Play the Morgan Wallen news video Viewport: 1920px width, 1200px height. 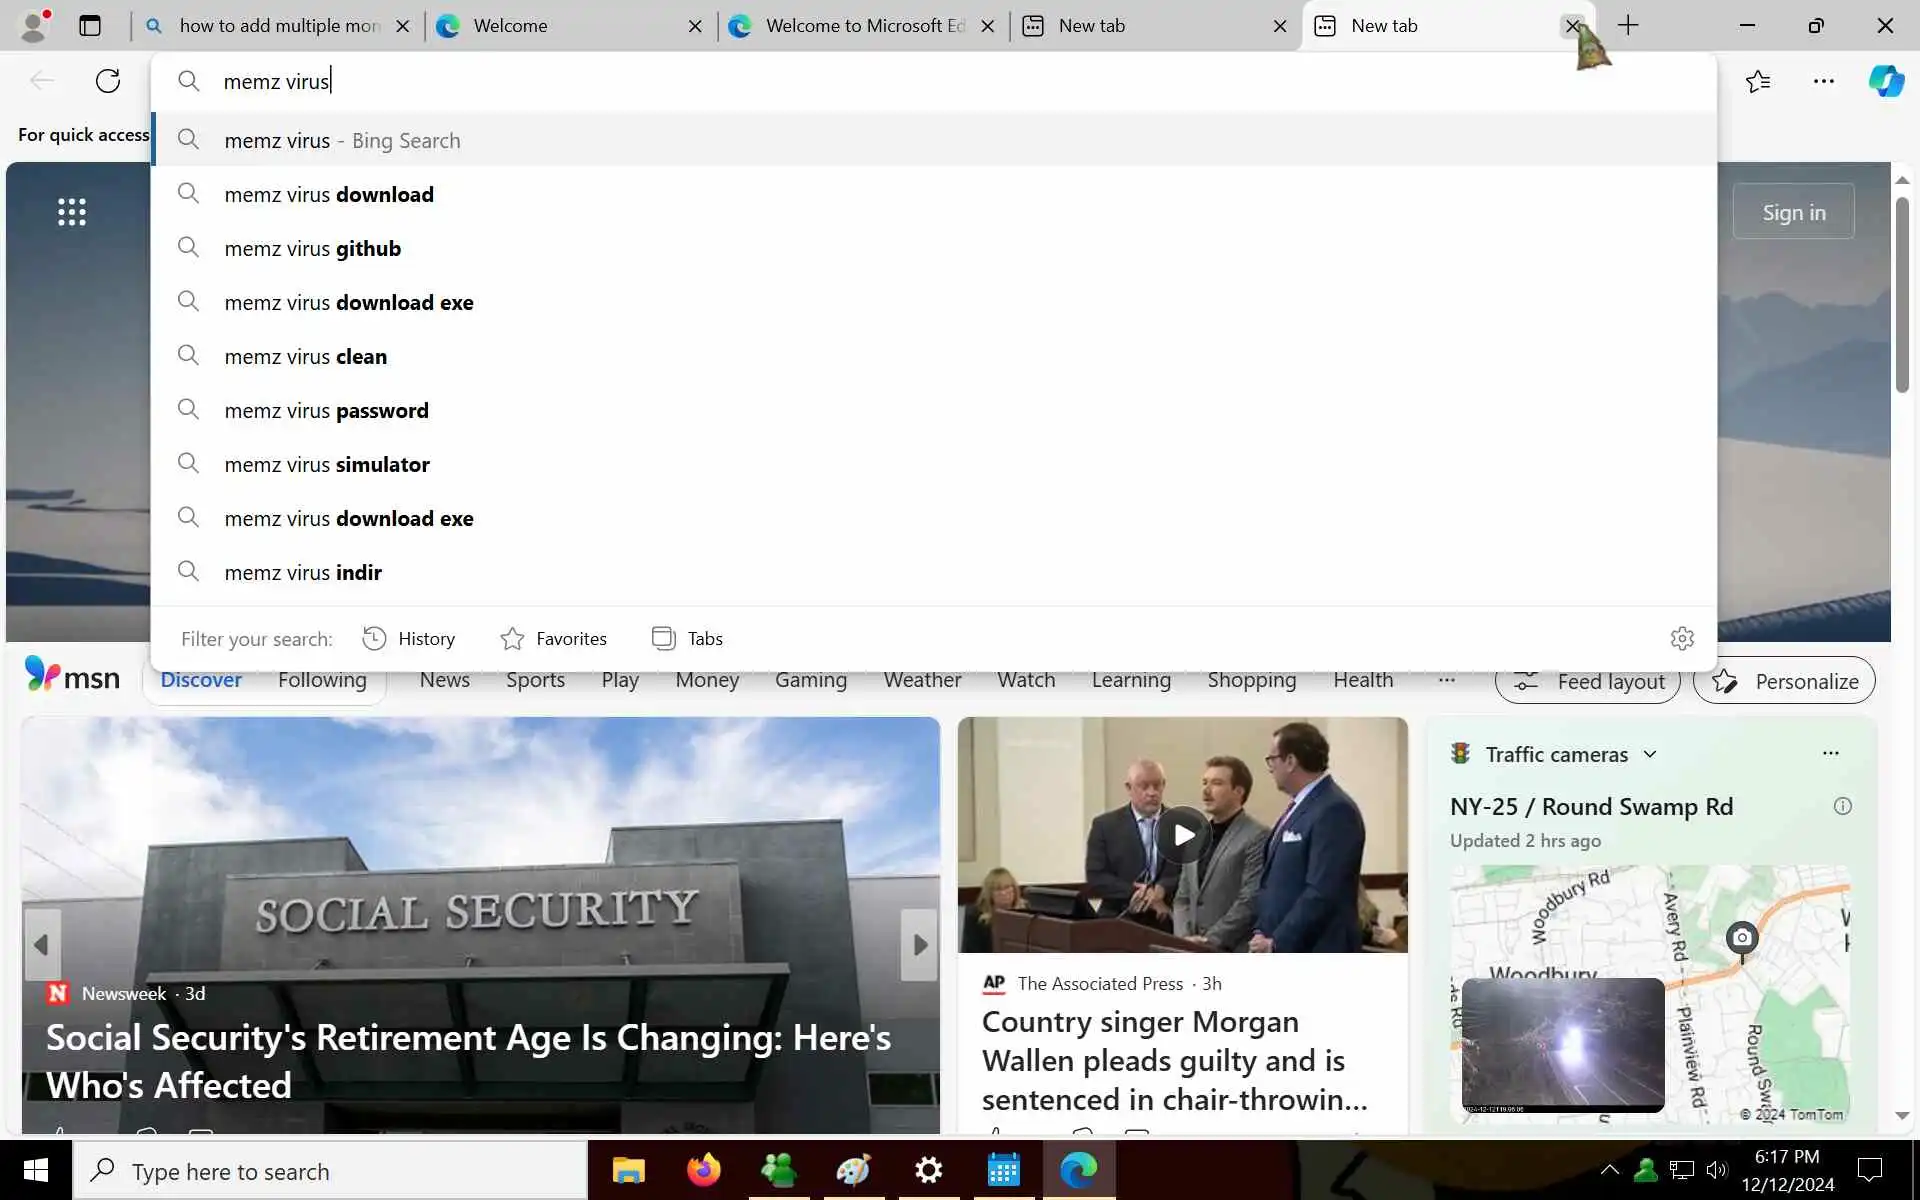pyautogui.click(x=1183, y=834)
